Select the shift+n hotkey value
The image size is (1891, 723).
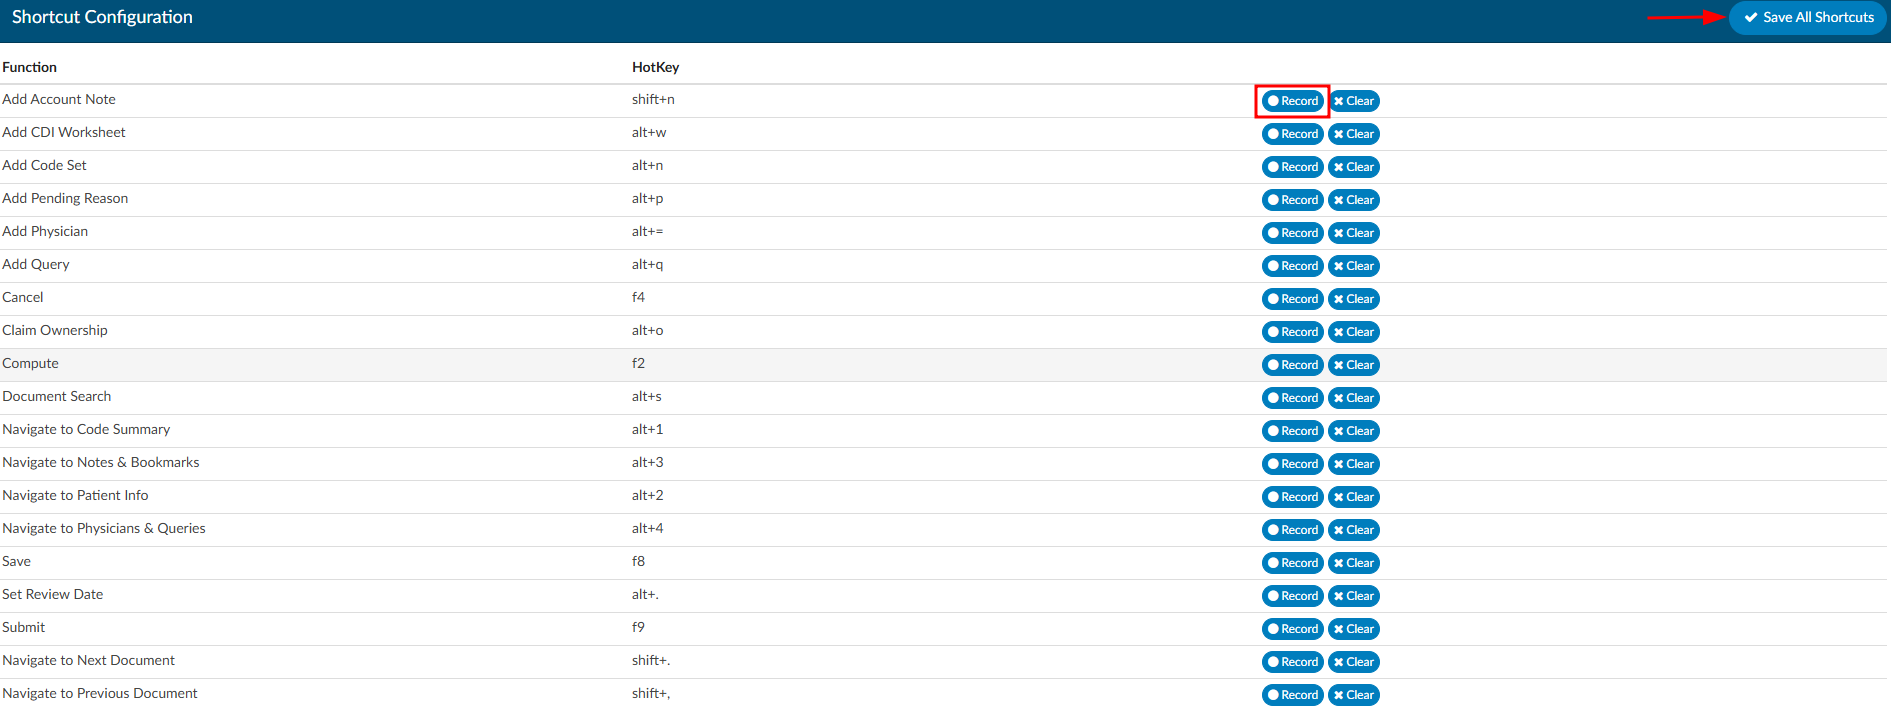(653, 99)
